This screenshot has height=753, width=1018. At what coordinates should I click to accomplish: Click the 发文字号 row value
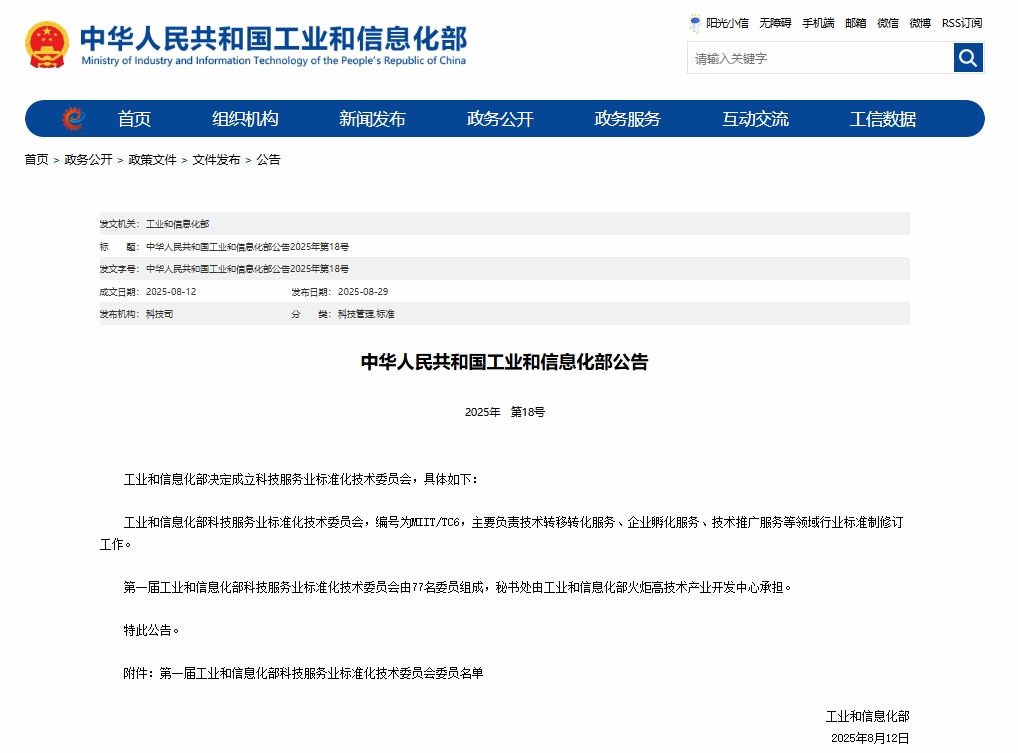pyautogui.click(x=247, y=269)
